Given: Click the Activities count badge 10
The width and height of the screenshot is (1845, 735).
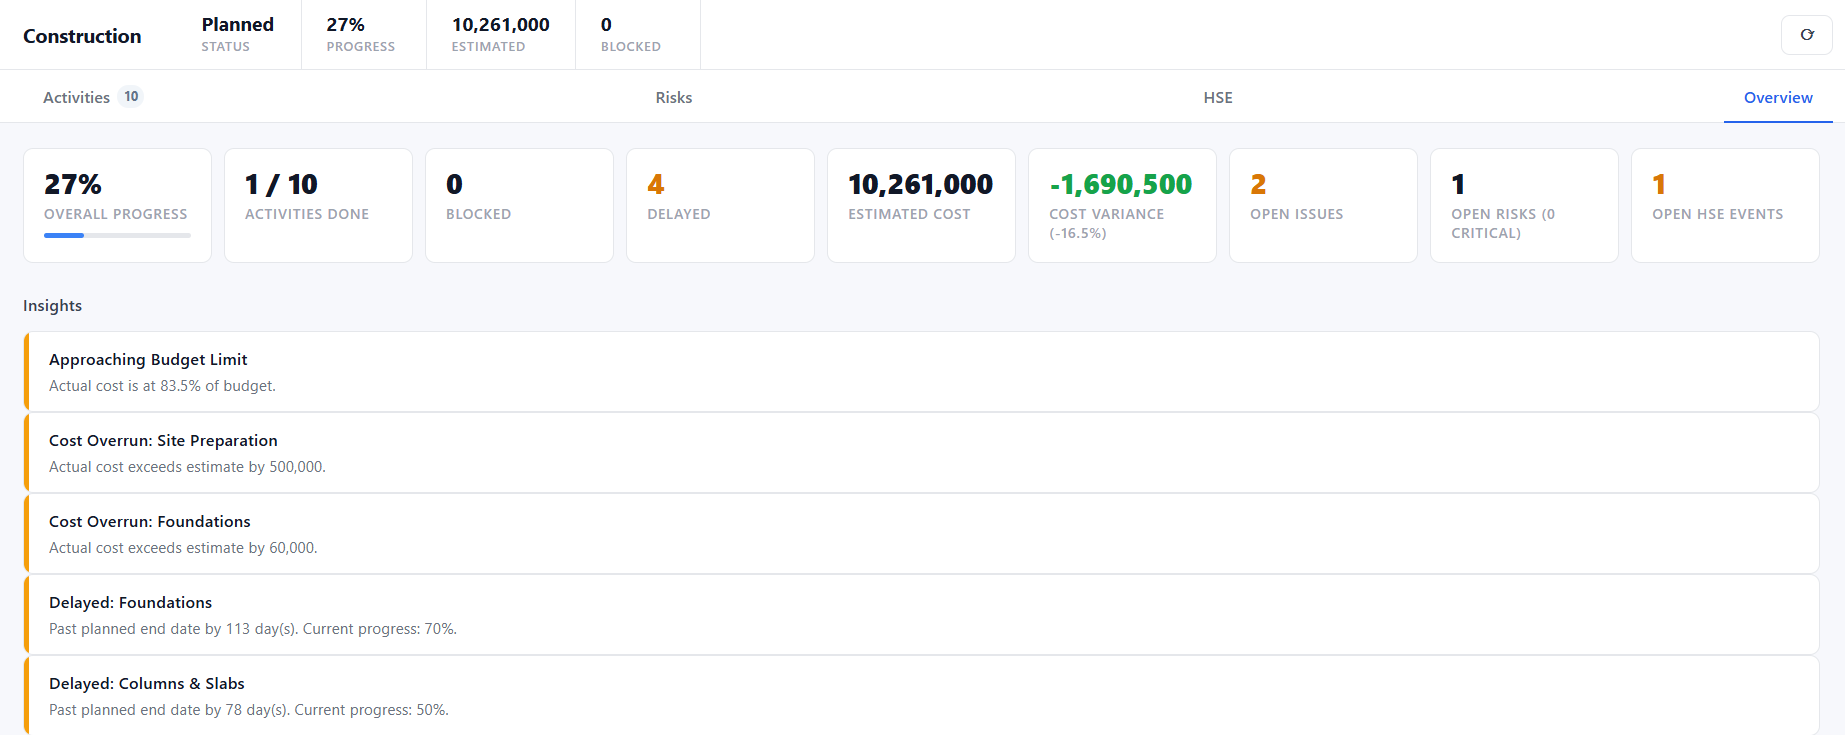Looking at the screenshot, I should (x=131, y=97).
